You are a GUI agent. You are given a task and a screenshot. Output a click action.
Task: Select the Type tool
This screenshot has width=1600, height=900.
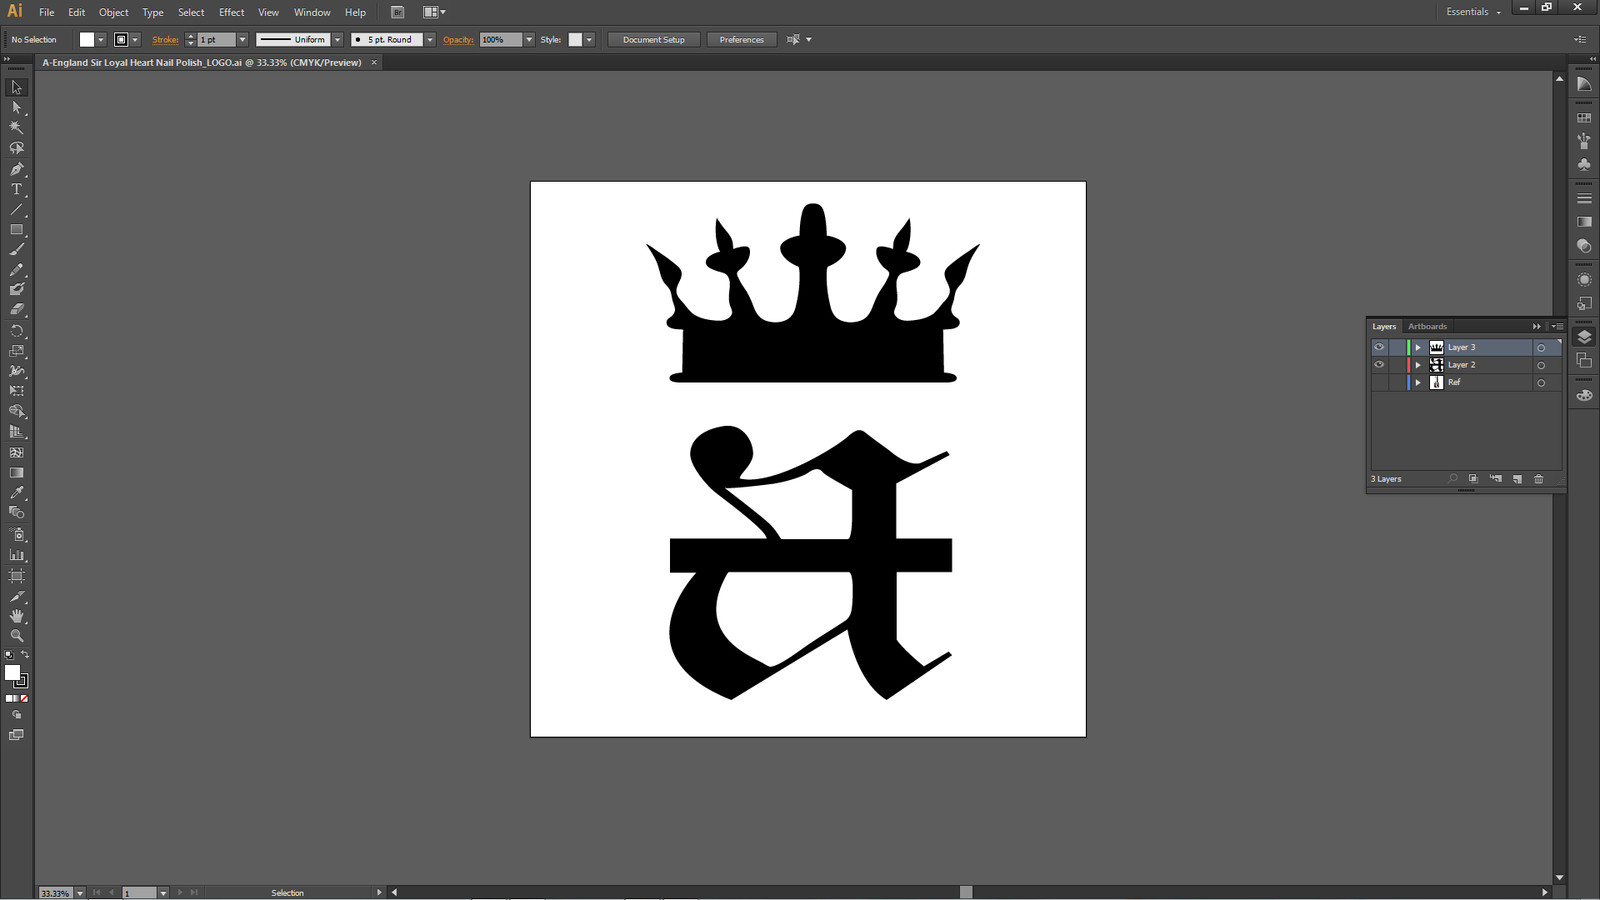[16, 189]
